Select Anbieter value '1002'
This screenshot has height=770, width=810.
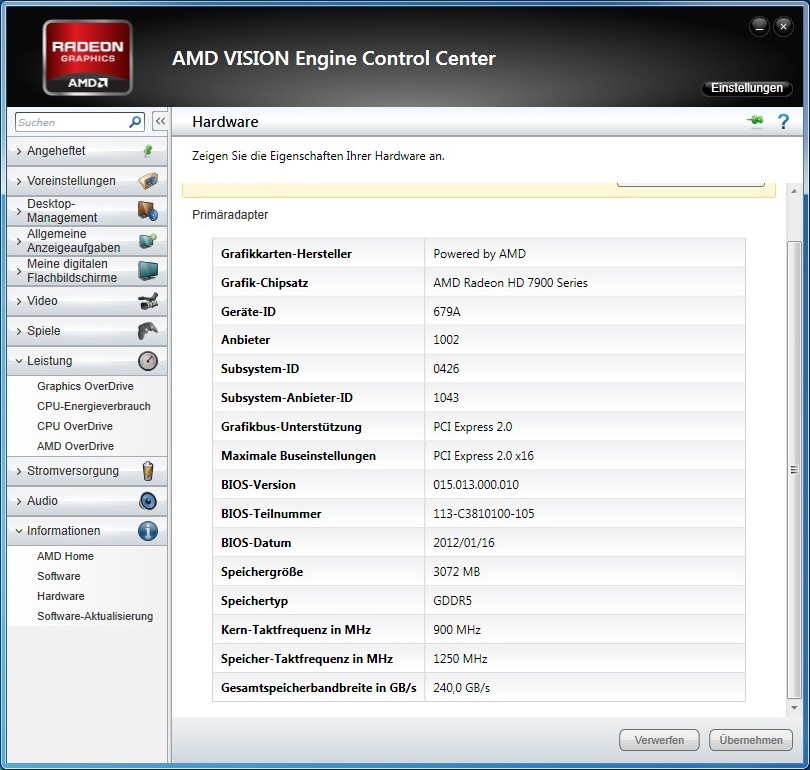[446, 340]
